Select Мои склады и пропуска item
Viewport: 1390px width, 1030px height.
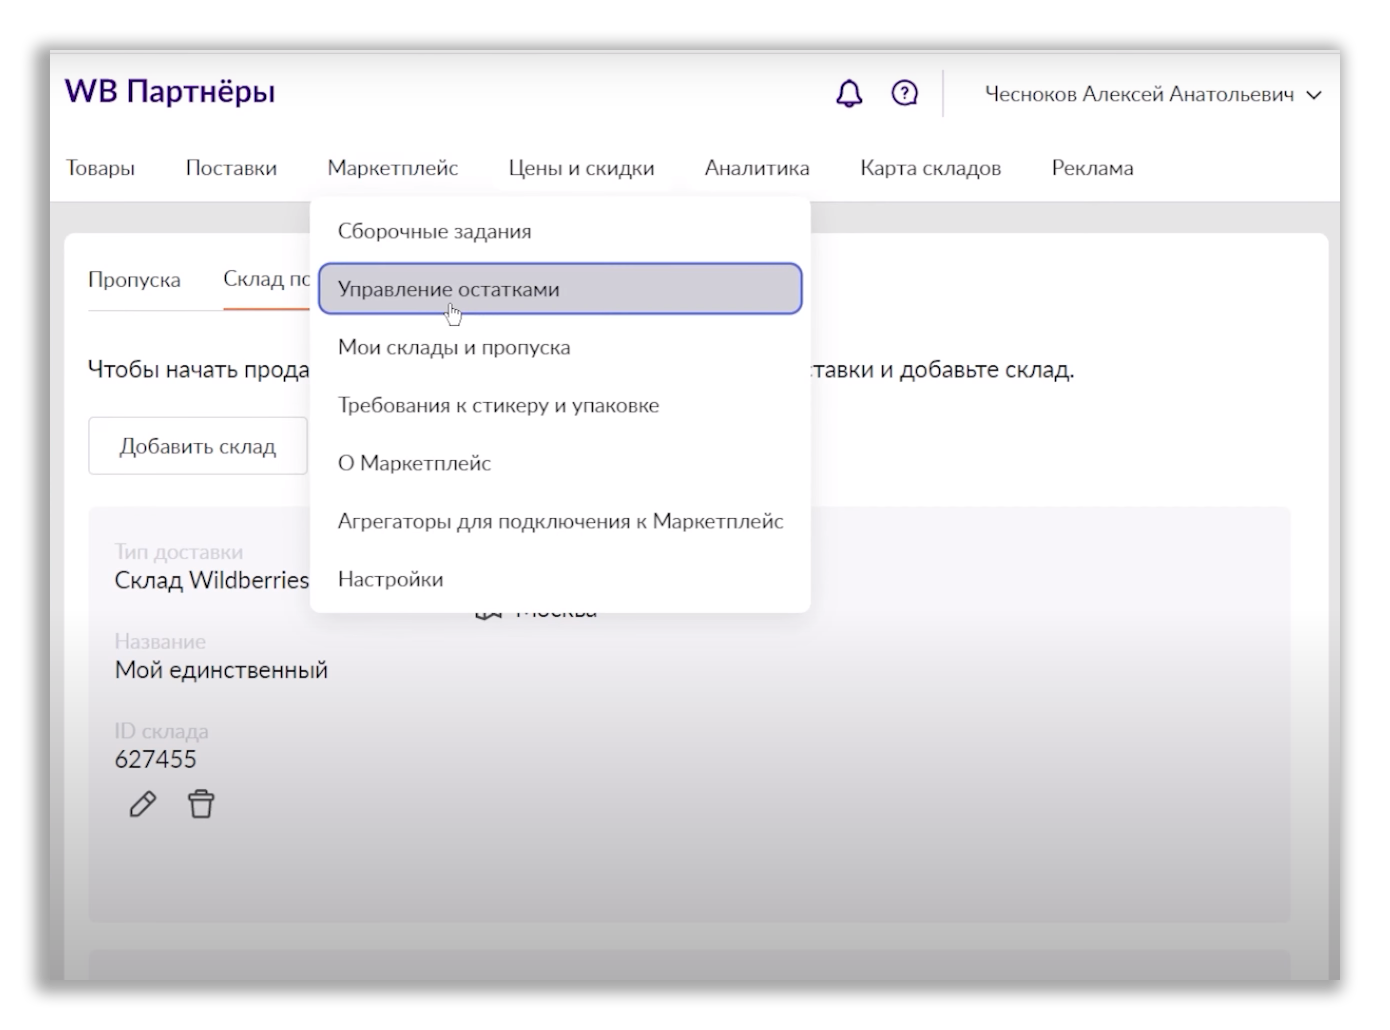(x=560, y=347)
